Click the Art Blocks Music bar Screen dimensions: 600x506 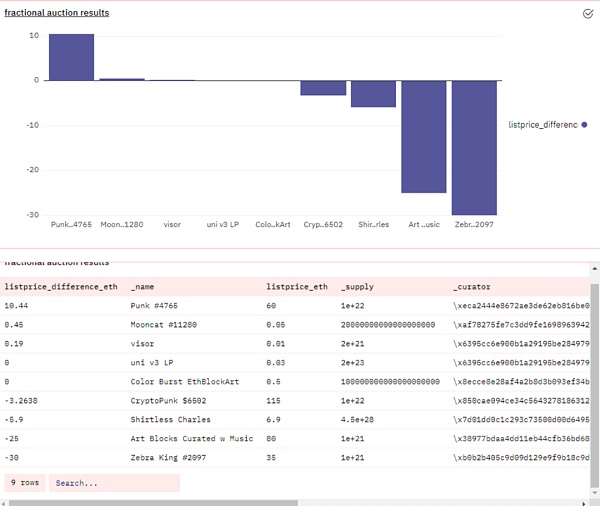pyautogui.click(x=424, y=136)
